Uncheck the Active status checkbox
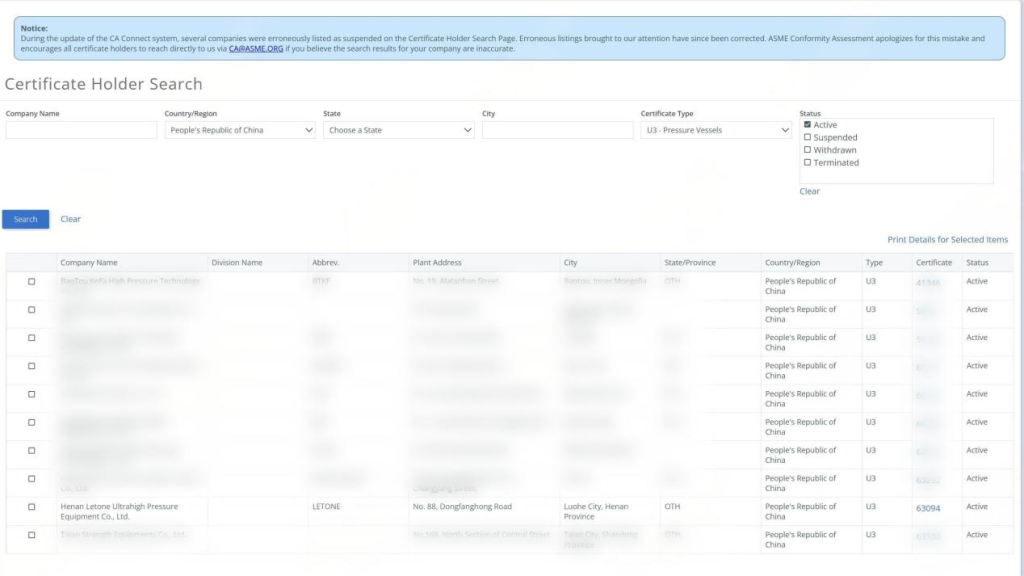 click(x=808, y=125)
